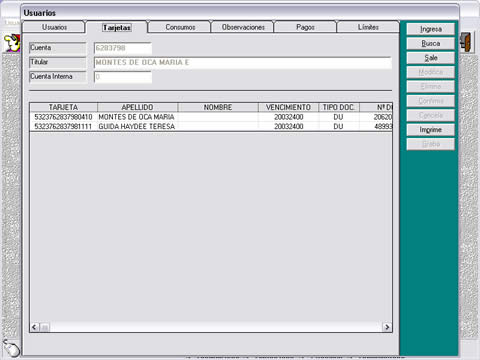This screenshot has height=360, width=480.
Task: Click the mouse icon at bottom left
Action: [11, 348]
